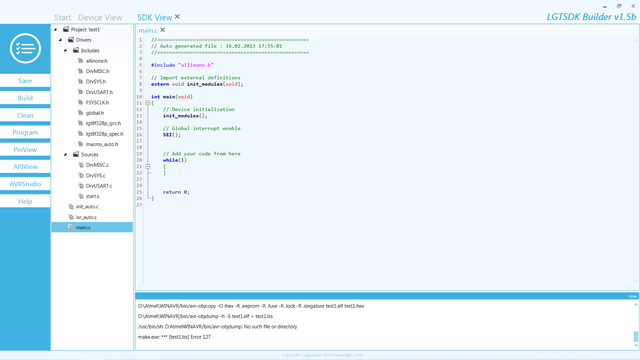
Task: Select allinone.h in the tree
Action: pos(97,61)
